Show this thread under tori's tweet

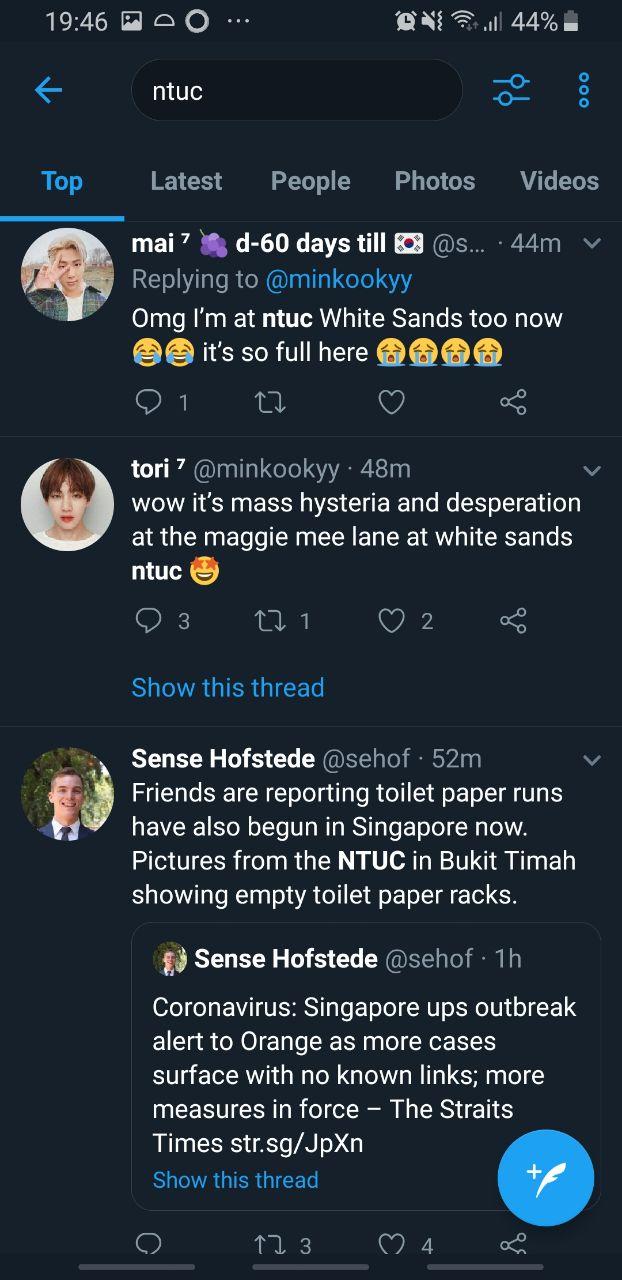point(228,687)
